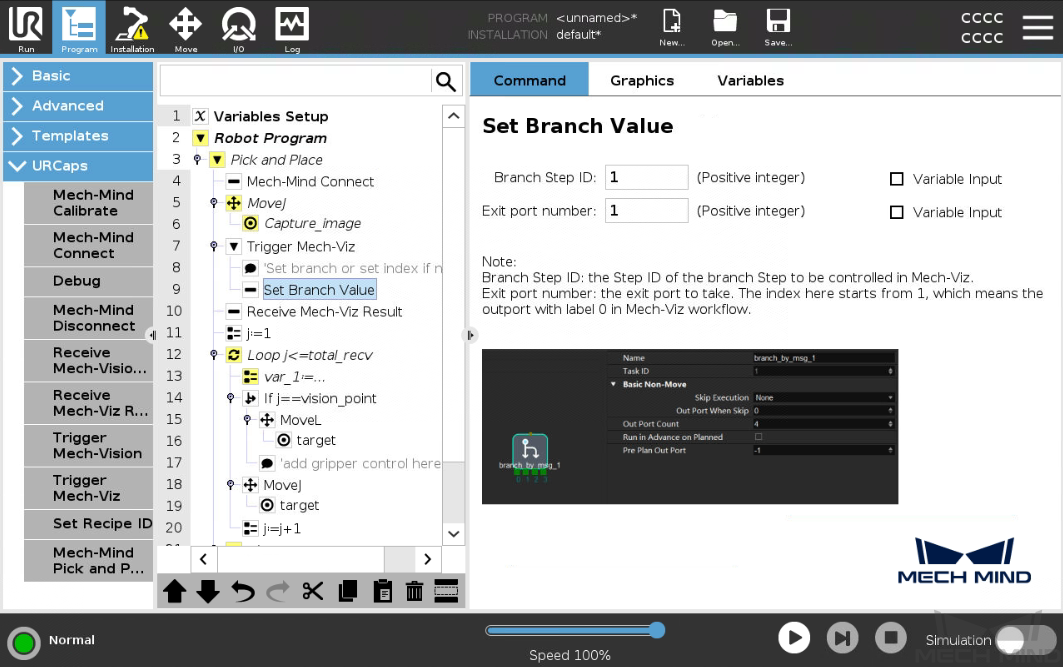This screenshot has height=667, width=1063.
Task: Click the program search field
Action: tap(296, 81)
